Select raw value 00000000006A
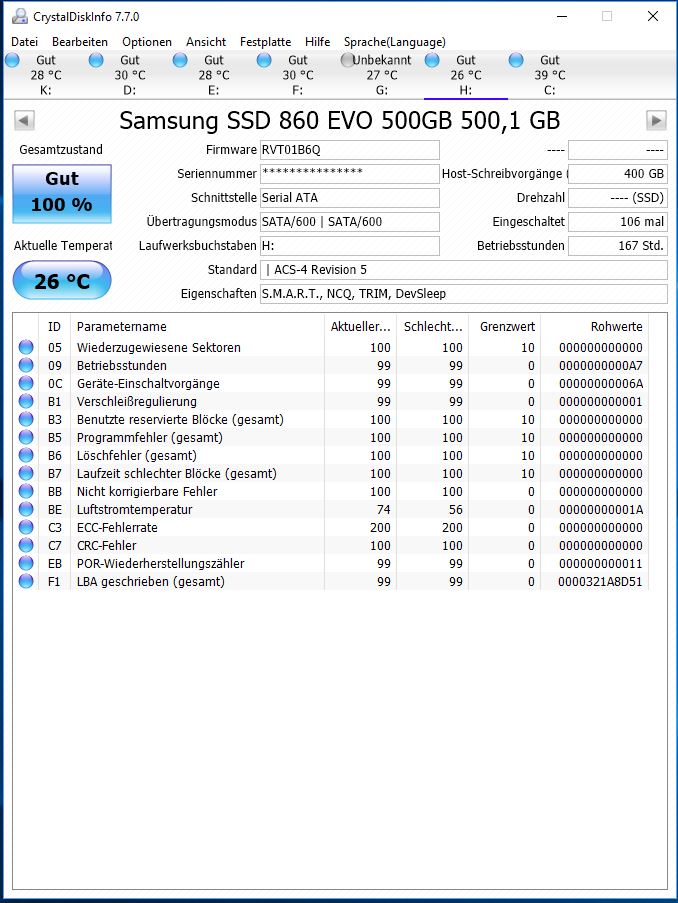 tap(600, 384)
